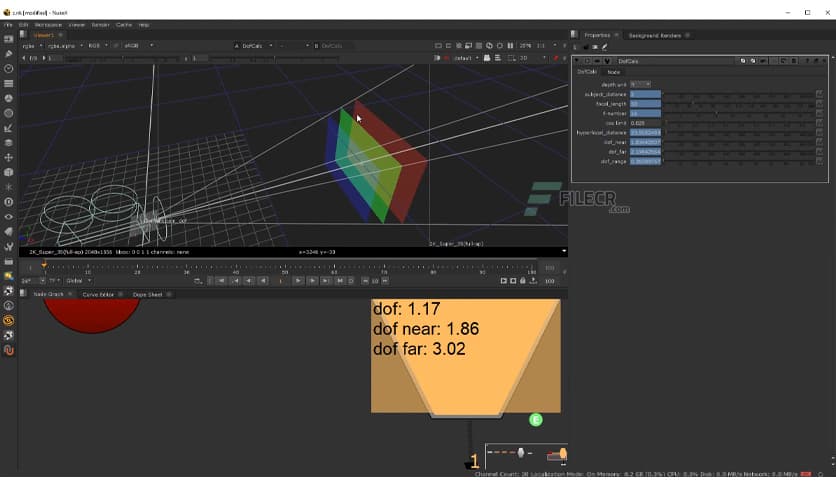836x484 pixels.
Task: Click the focal_length slider track
Action: 738,104
